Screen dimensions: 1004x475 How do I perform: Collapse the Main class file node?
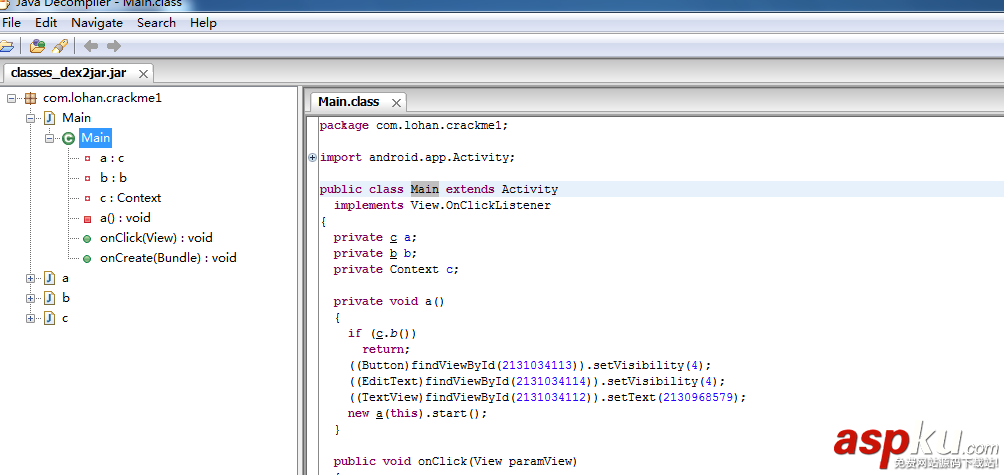pos(31,118)
